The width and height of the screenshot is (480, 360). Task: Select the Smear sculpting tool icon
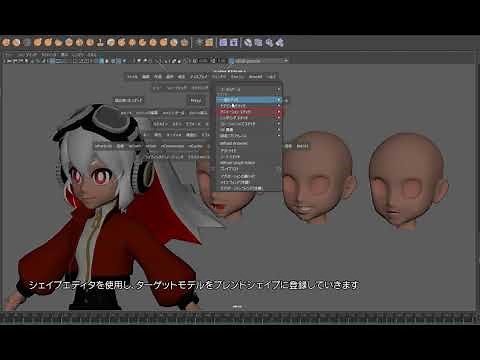pos(153,43)
